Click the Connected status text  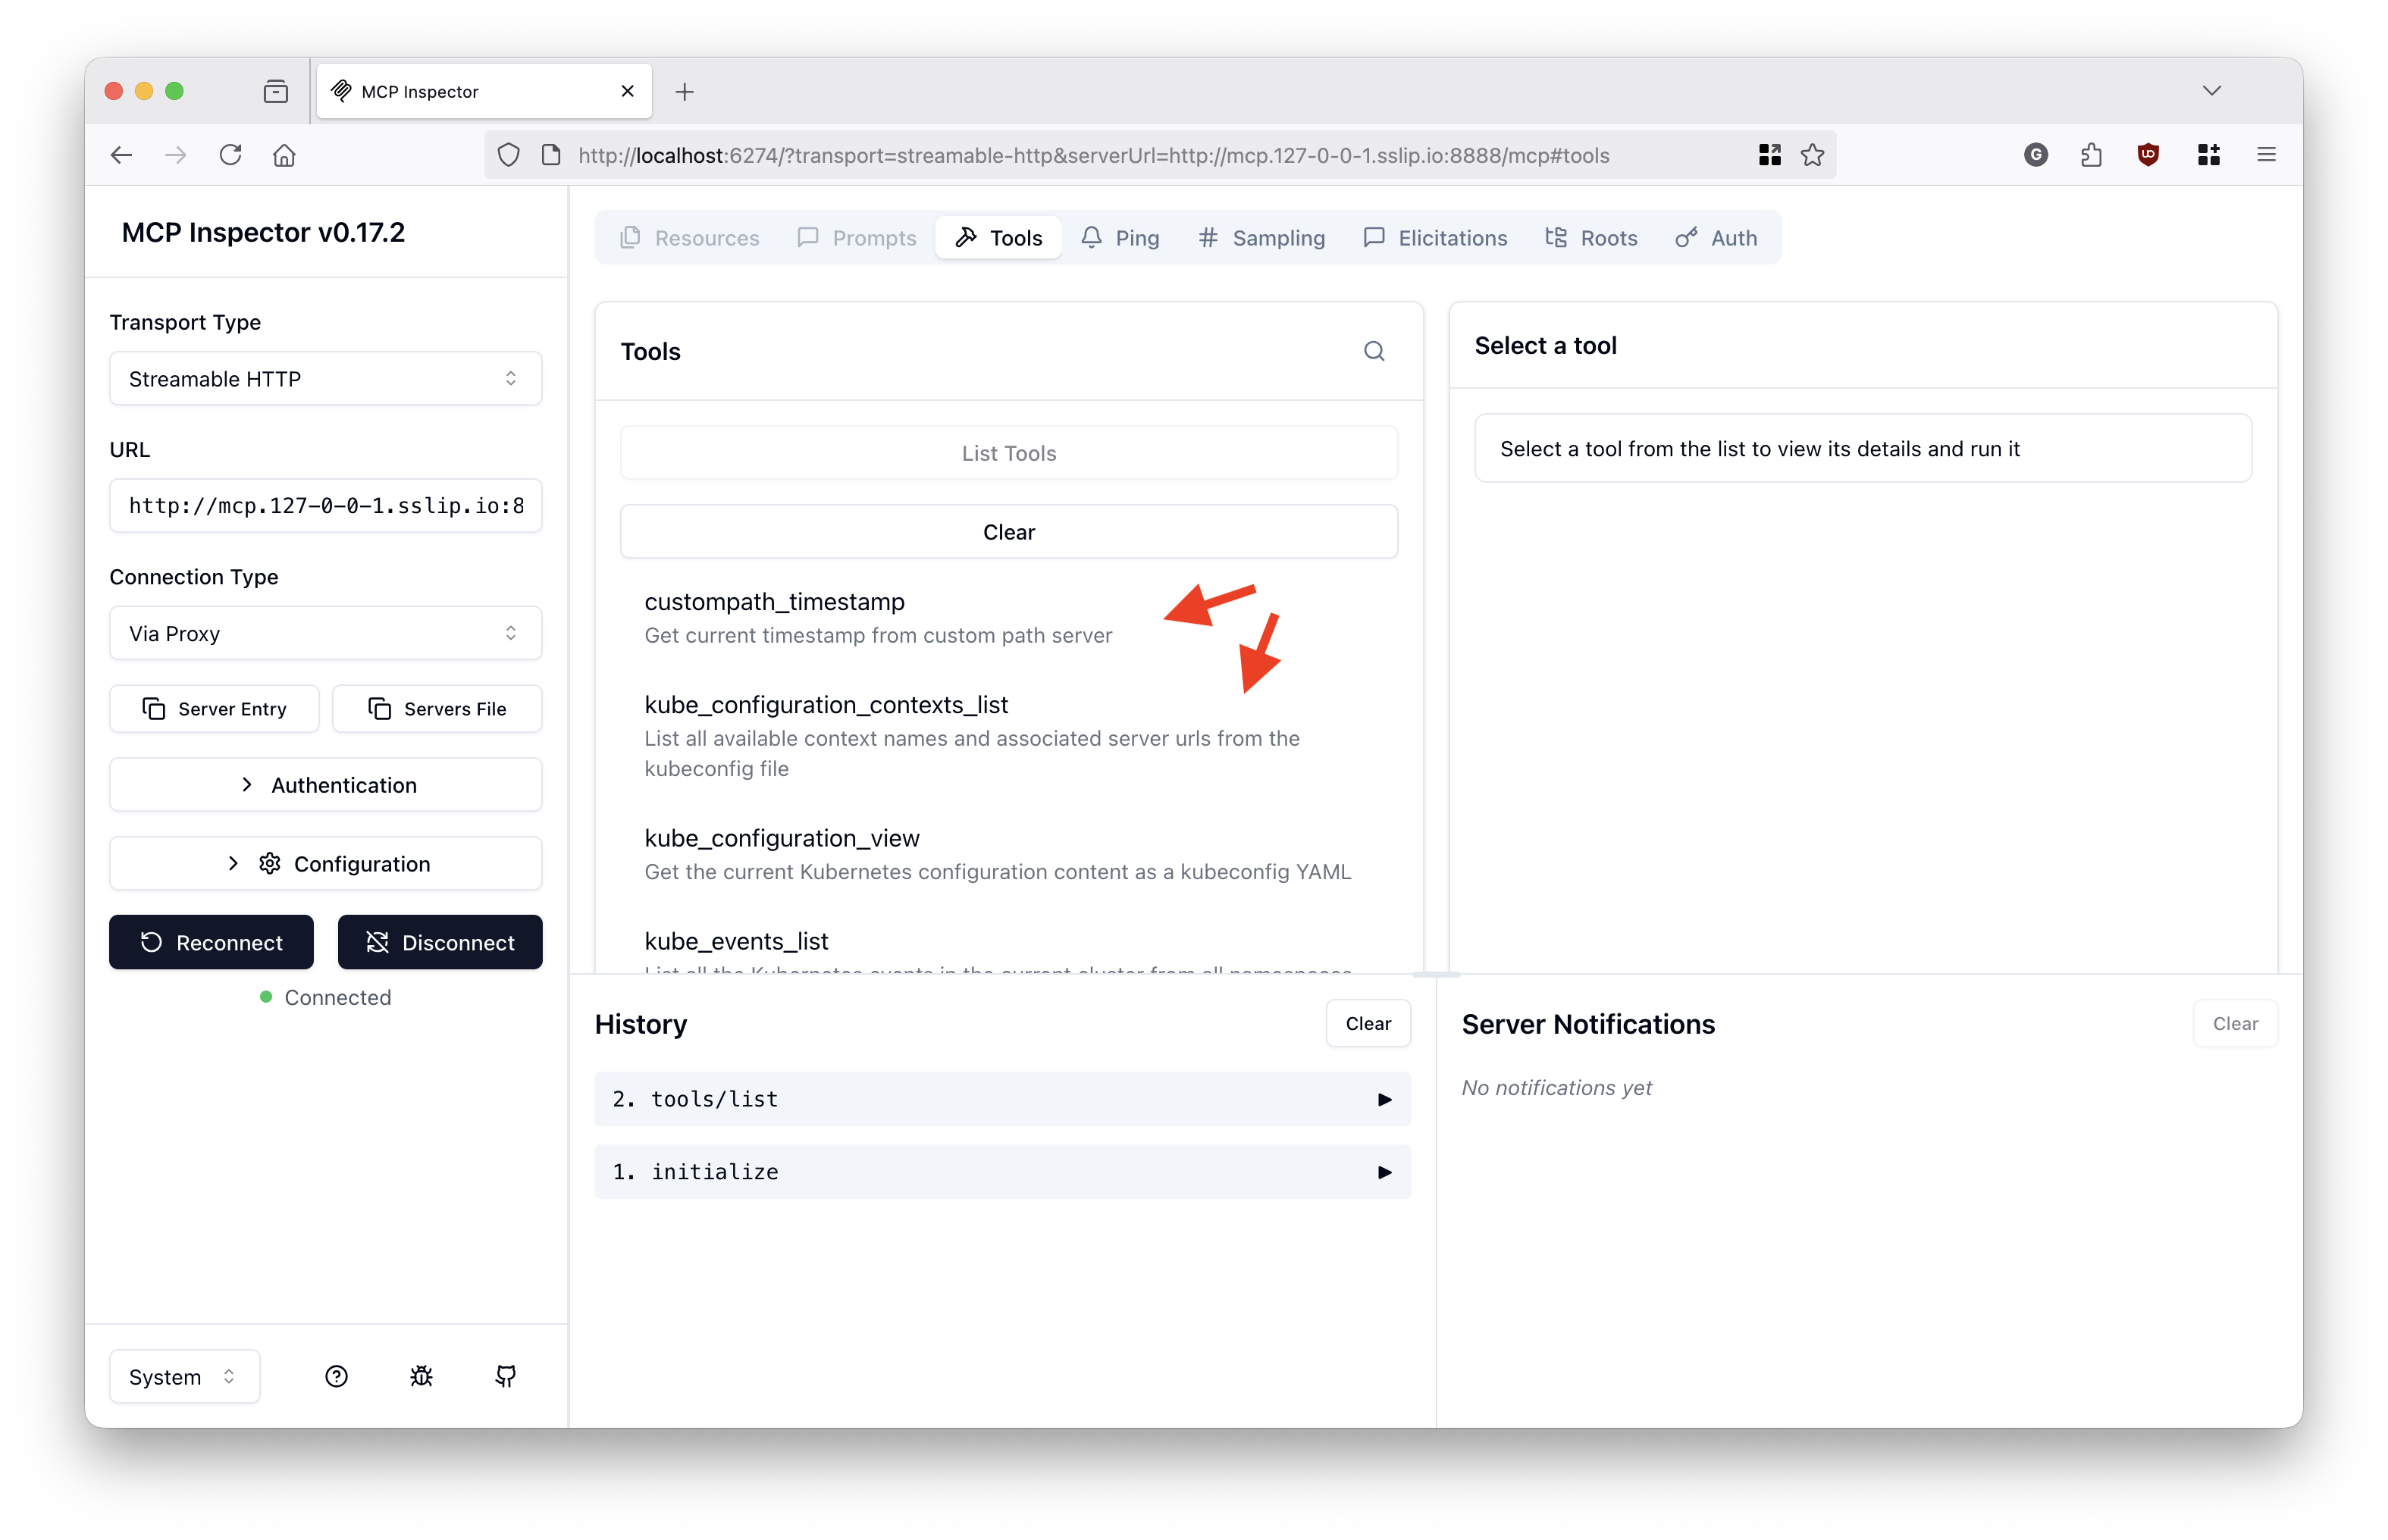(x=337, y=997)
